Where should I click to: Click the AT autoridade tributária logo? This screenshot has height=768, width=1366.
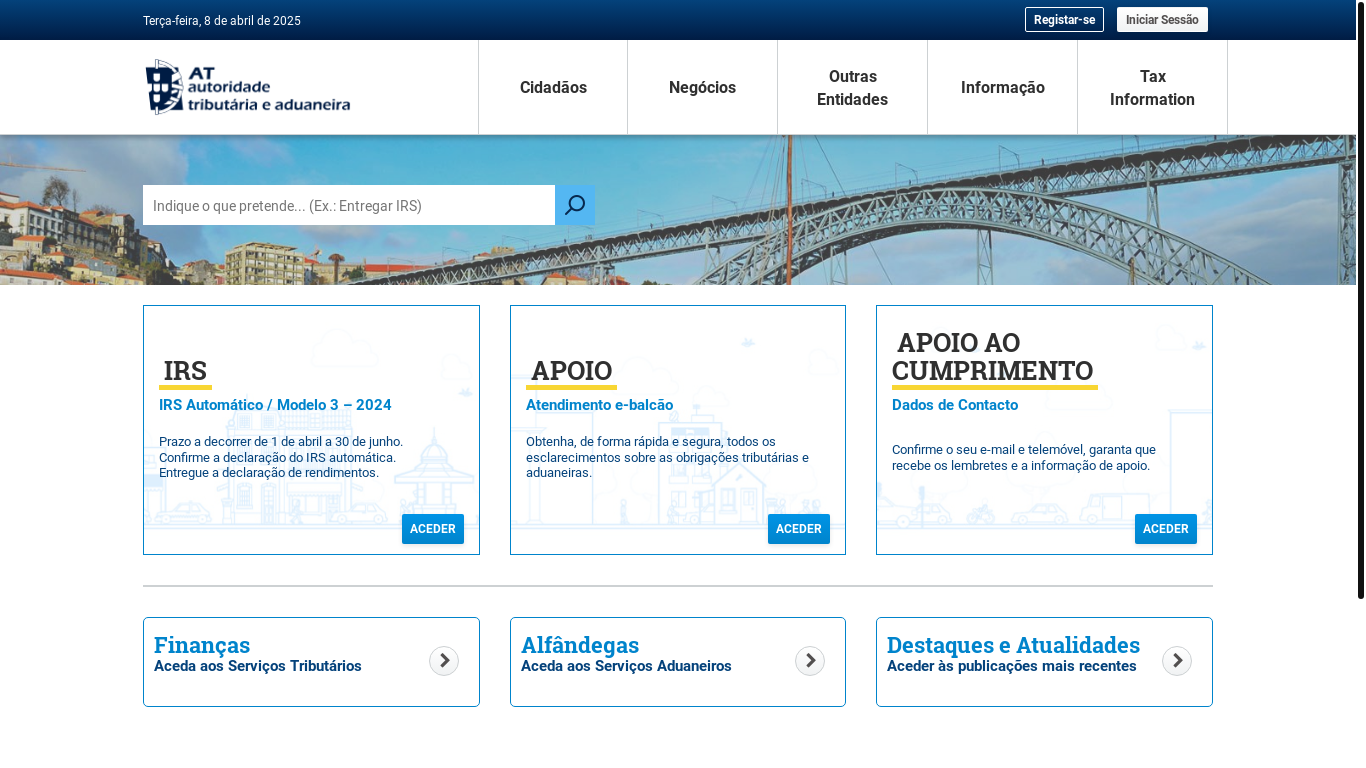click(248, 87)
